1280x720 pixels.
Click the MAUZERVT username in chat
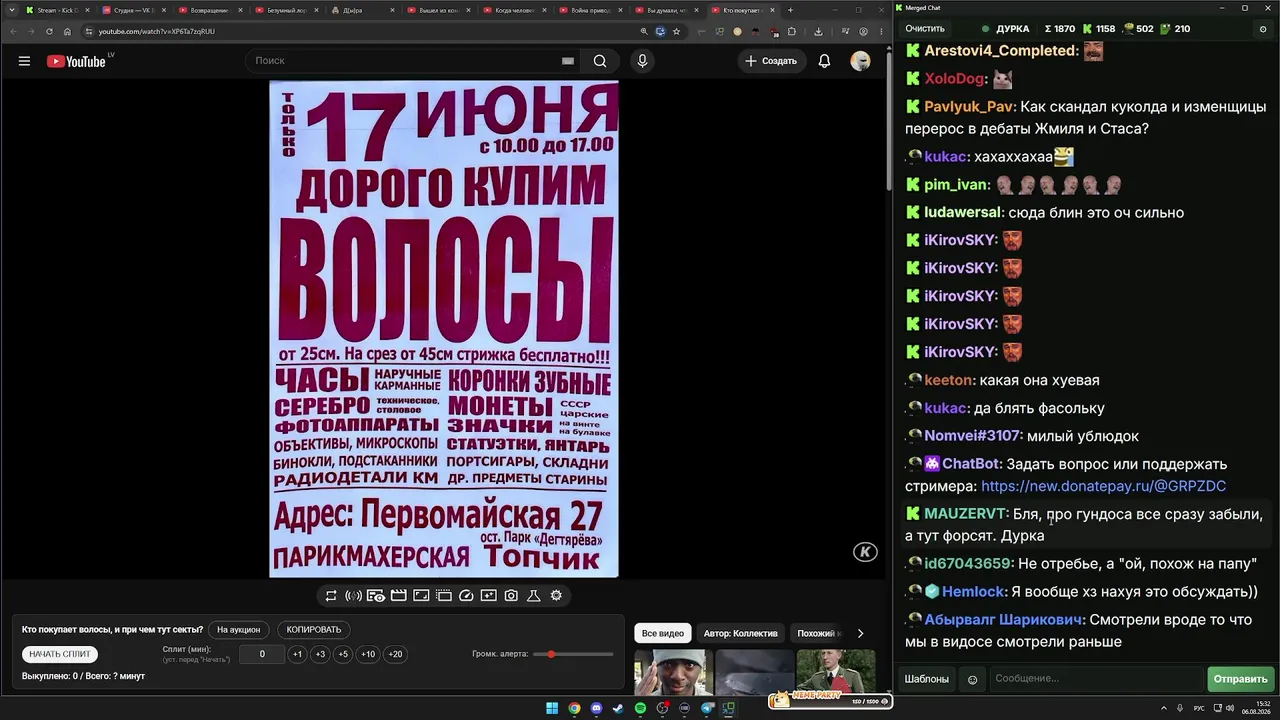coord(964,514)
